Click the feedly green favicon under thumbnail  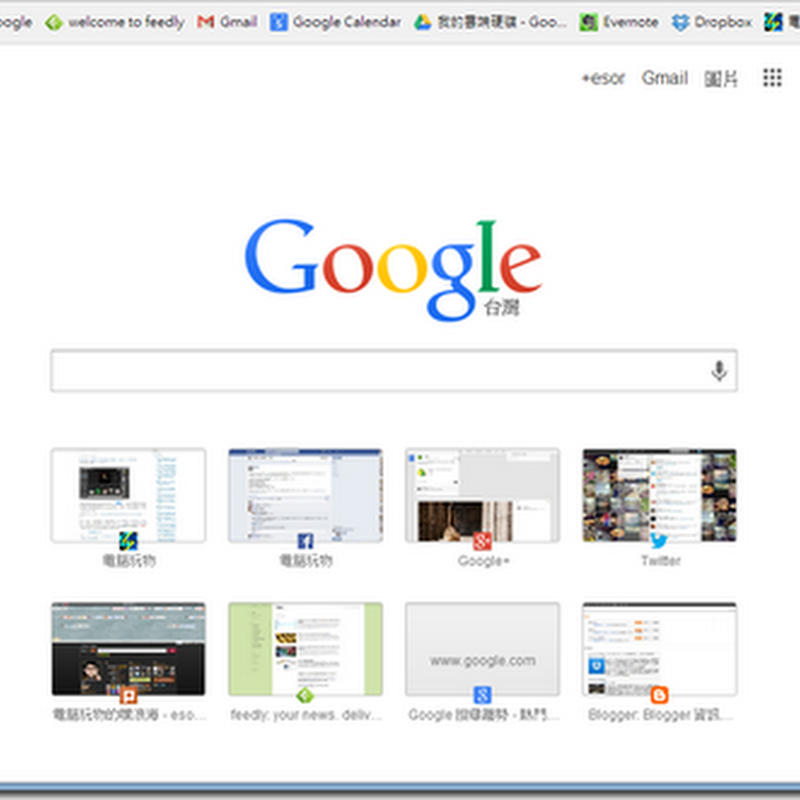305,695
